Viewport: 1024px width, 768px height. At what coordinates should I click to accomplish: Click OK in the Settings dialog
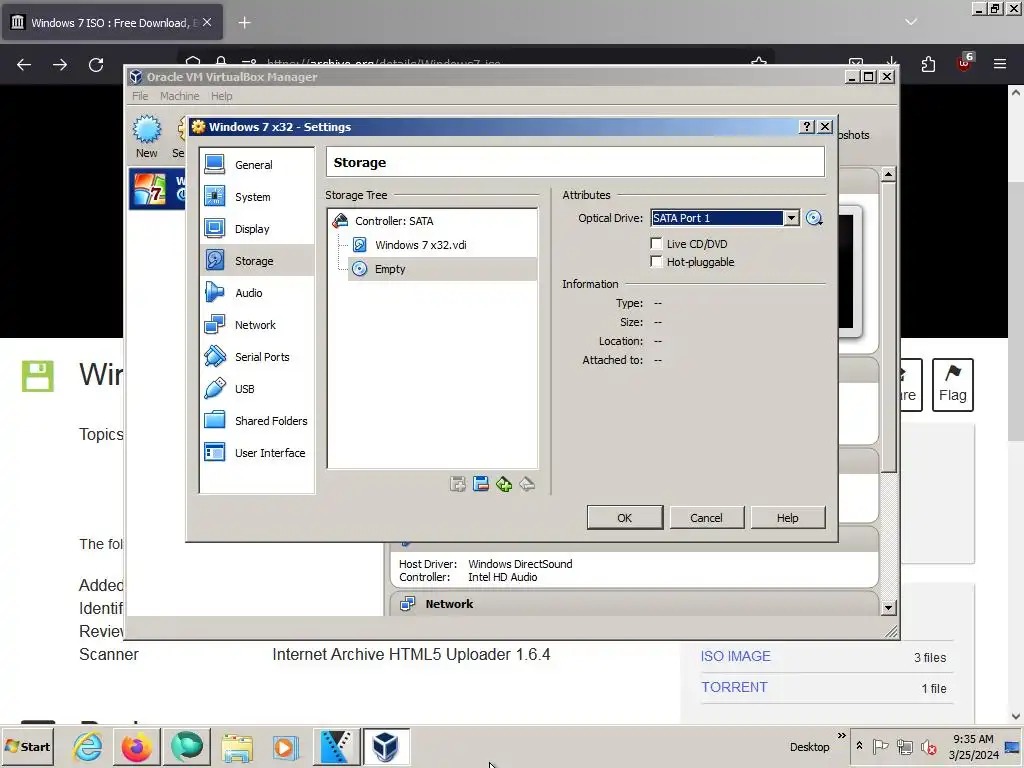624,518
